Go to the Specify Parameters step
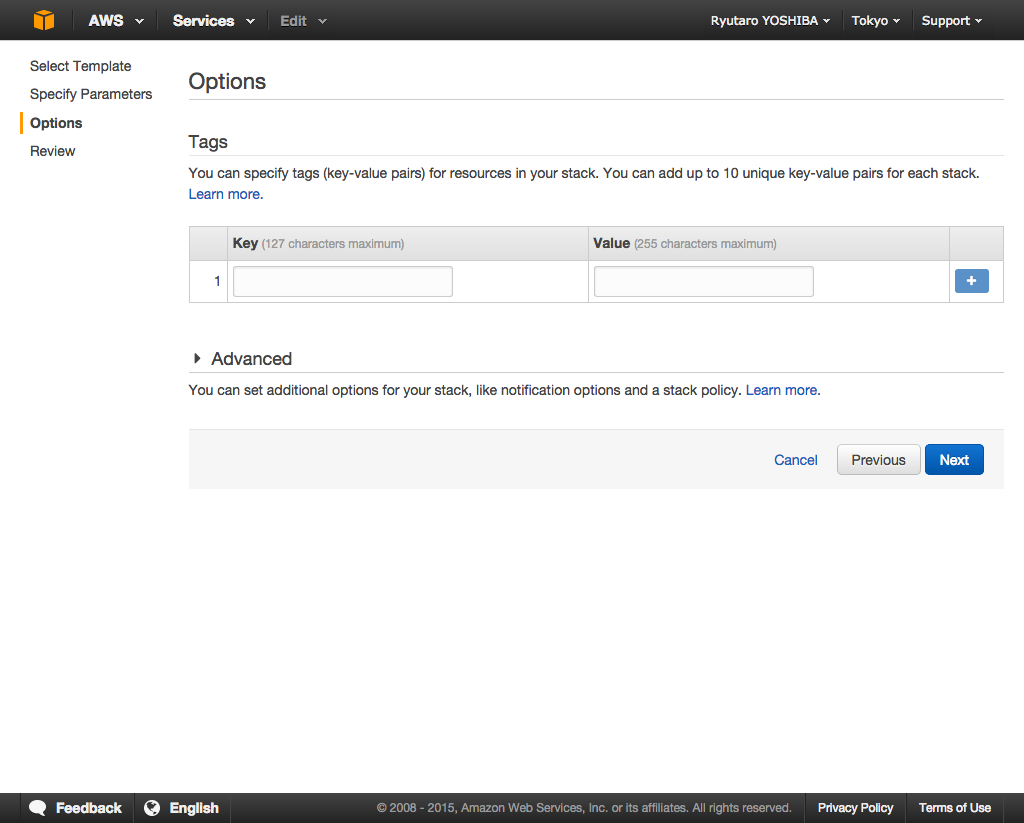1024x823 pixels. click(x=91, y=94)
